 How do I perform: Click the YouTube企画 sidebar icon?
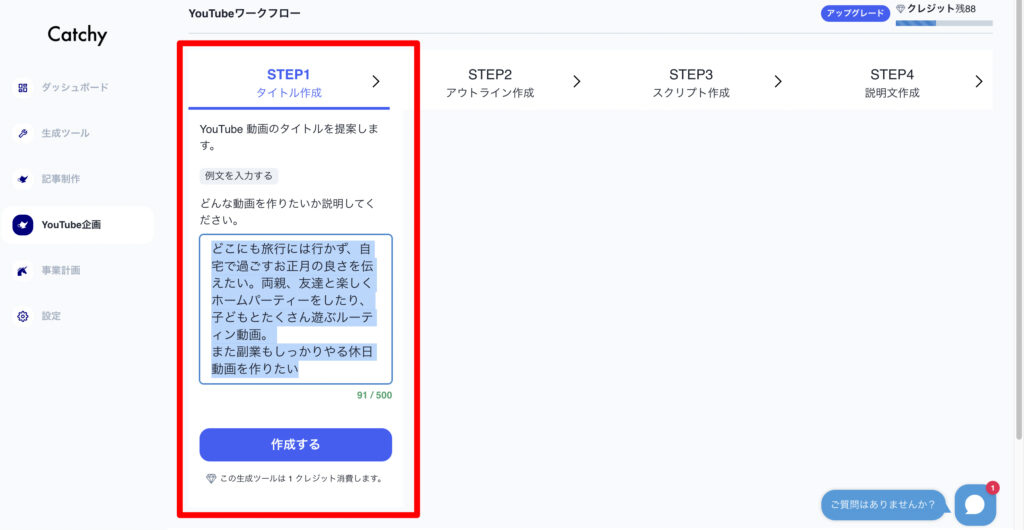23,225
